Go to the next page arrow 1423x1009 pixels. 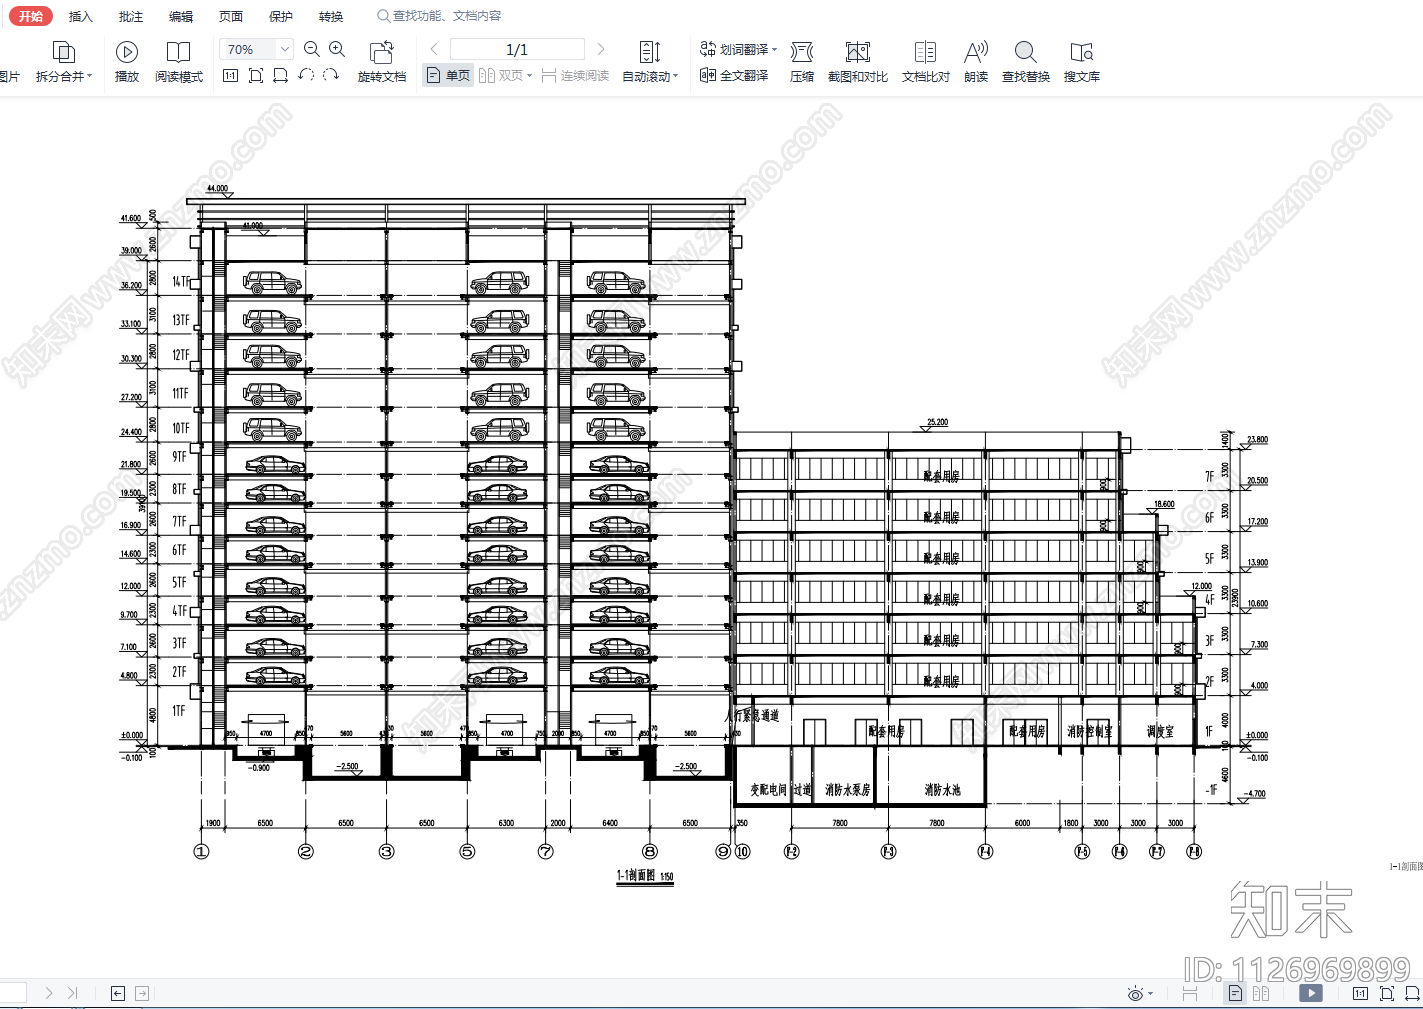tap(600, 49)
